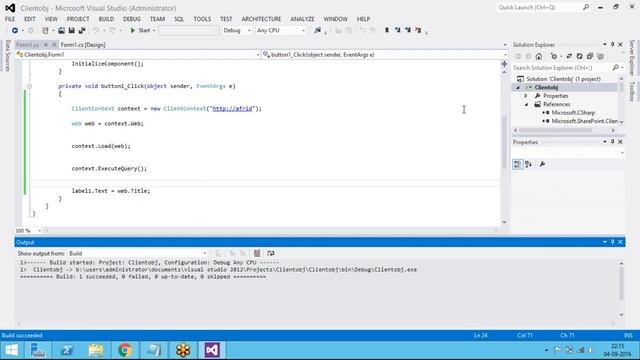Toggle auto-hide pin on Properties panel
640x360 pixels.
point(612,142)
